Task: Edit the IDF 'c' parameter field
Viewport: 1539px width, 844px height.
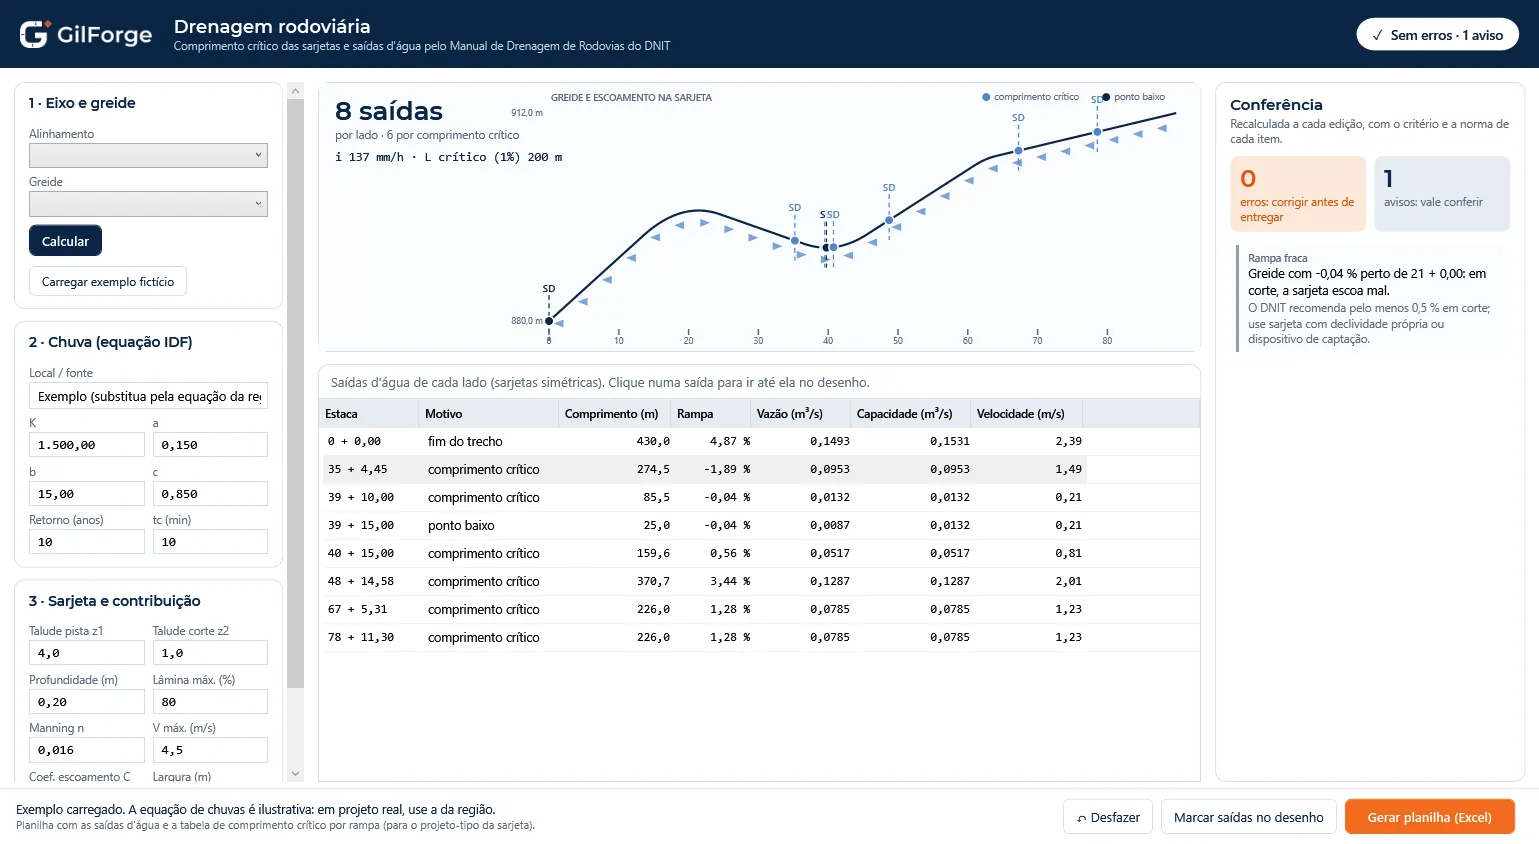Action: pyautogui.click(x=210, y=494)
